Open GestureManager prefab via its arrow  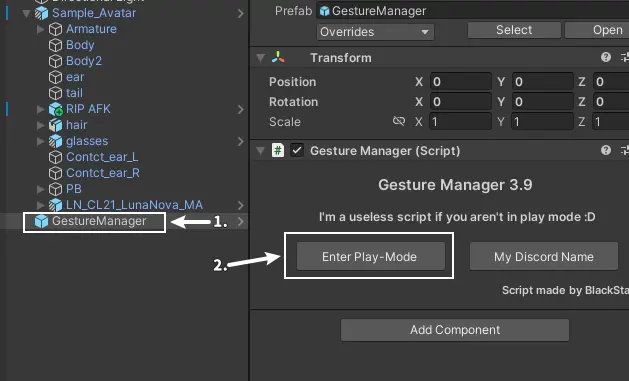pos(240,221)
